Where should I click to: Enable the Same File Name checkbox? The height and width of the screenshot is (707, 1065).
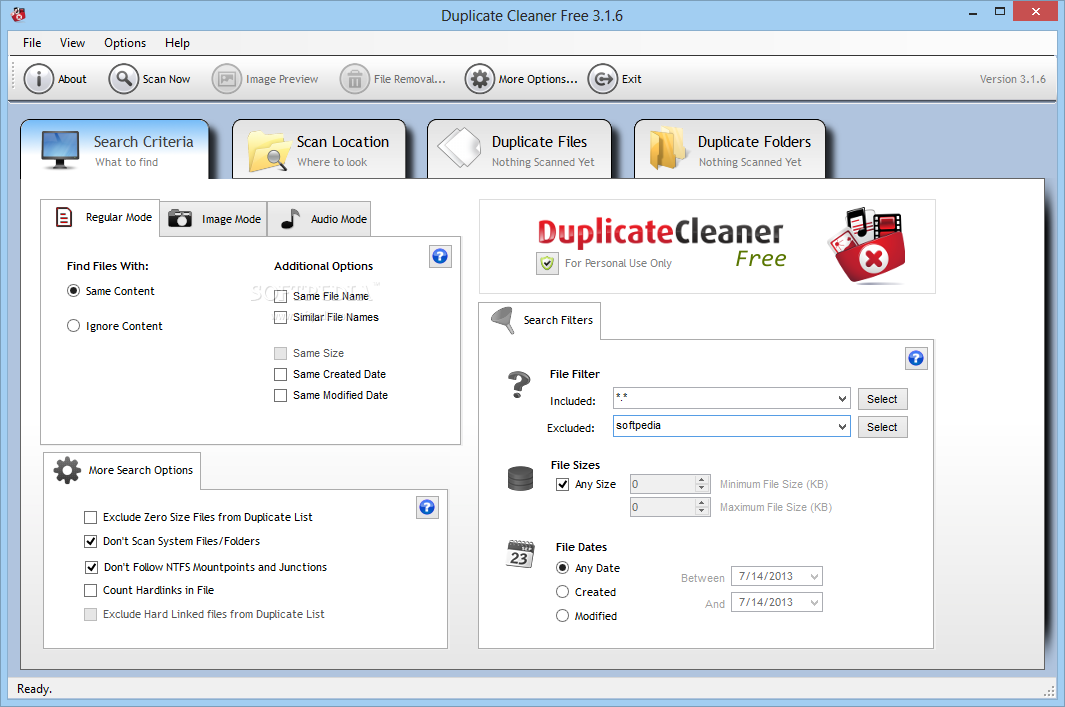pos(280,296)
